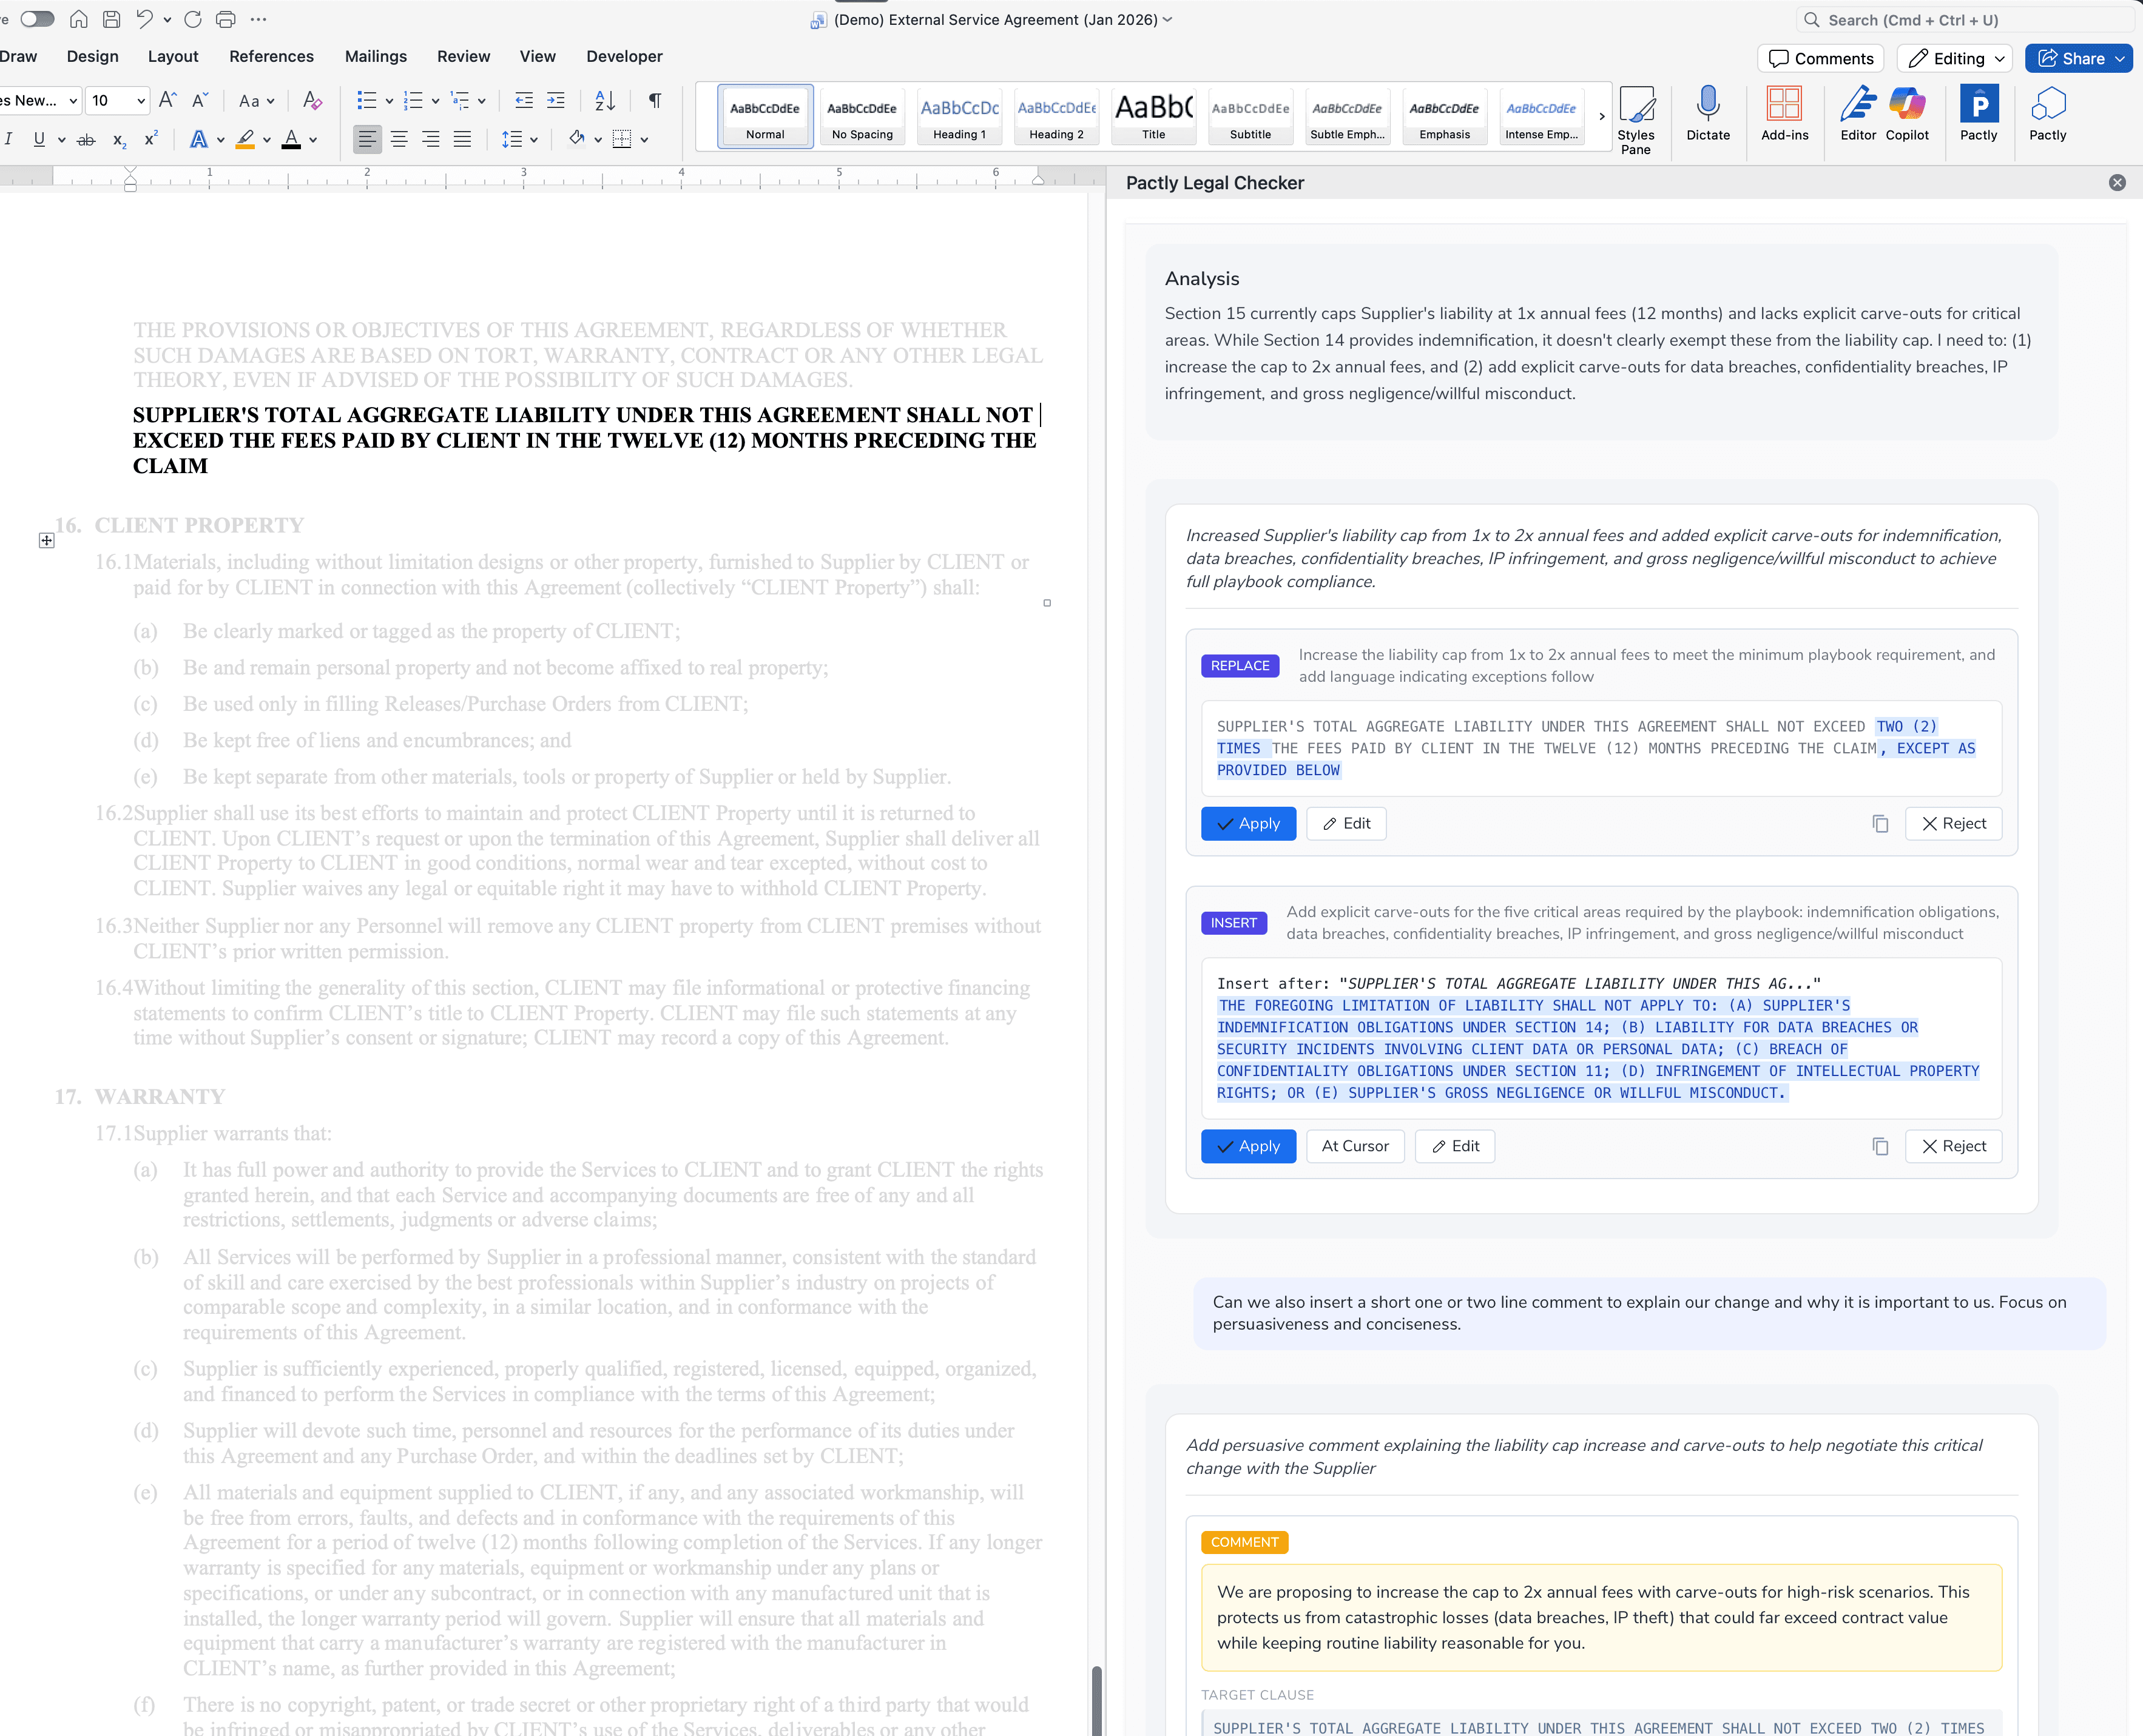Viewport: 2143px width, 1736px height.
Task: Copy the REPLACE suggestion text
Action: pyautogui.click(x=1881, y=823)
